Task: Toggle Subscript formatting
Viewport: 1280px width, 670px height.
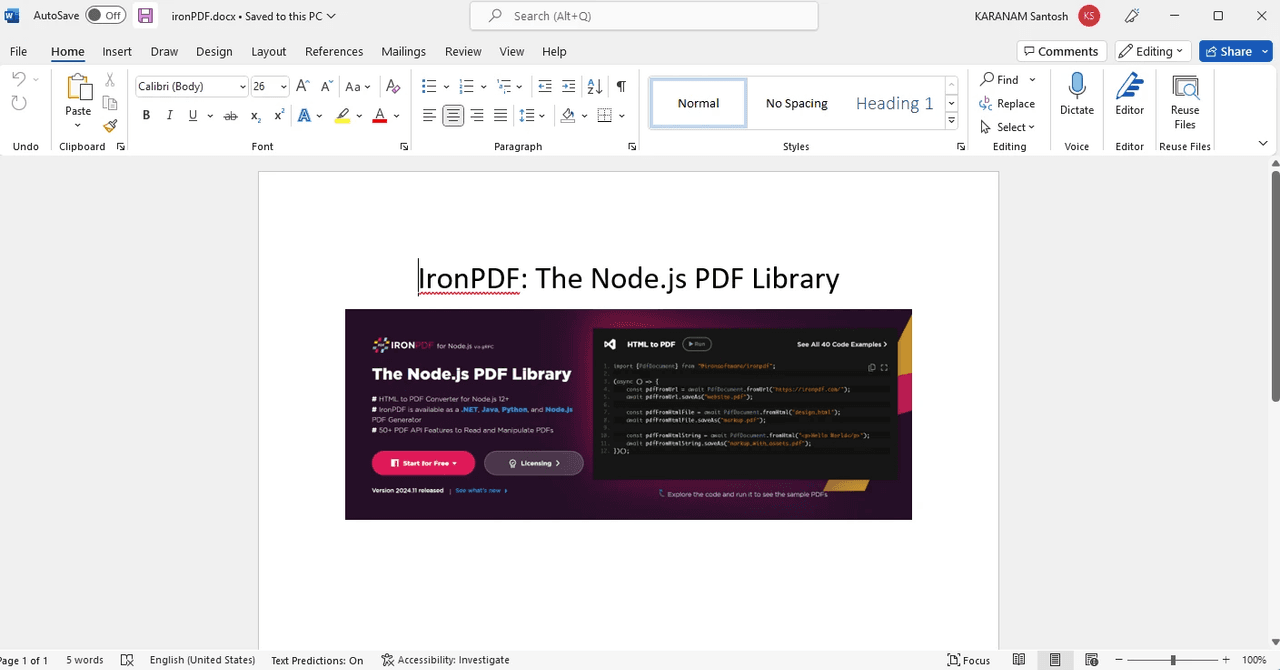Action: point(256,116)
